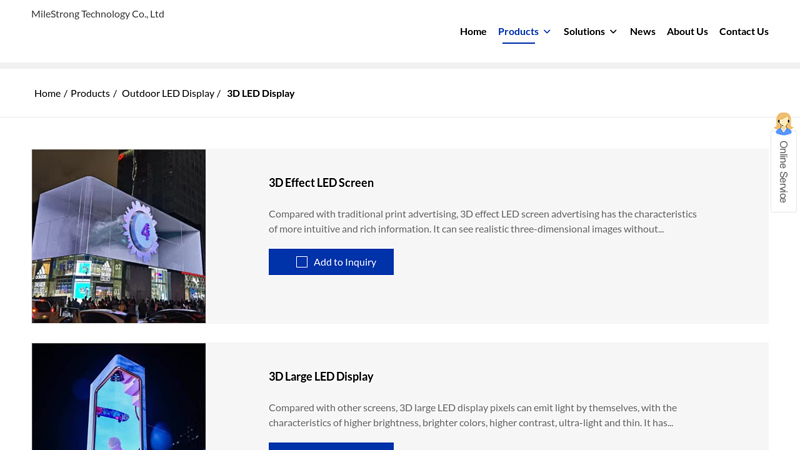
Task: Open the Online Service side tab
Action: pyautogui.click(x=784, y=171)
